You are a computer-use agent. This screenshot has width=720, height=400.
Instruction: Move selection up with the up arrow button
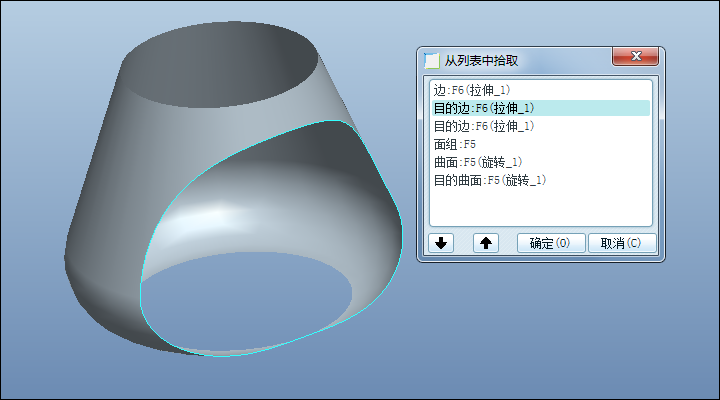click(x=486, y=243)
